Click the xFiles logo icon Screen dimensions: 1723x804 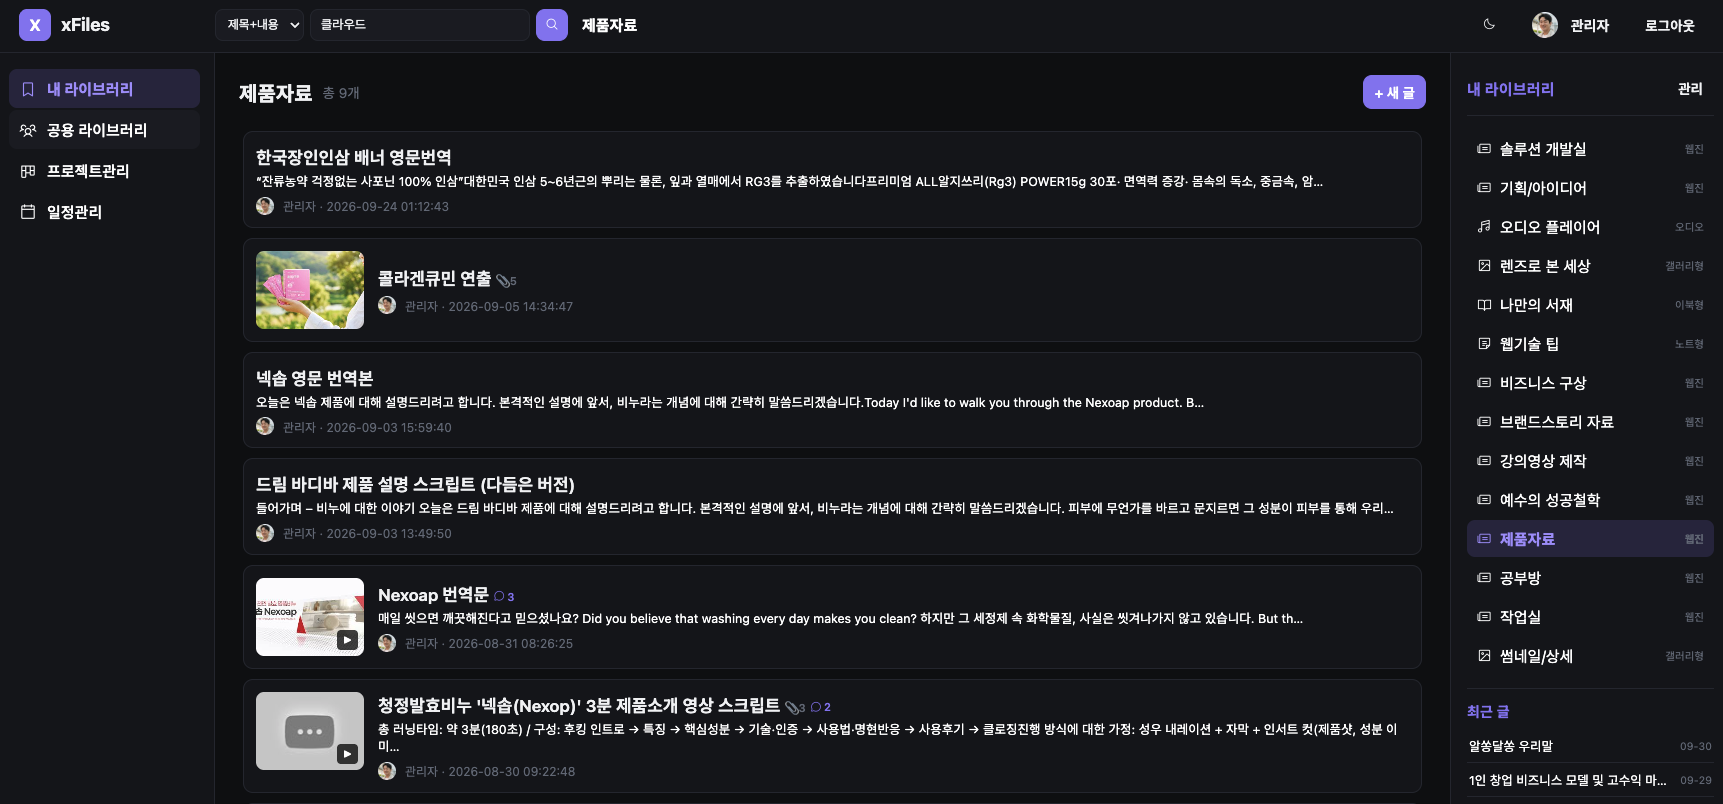point(35,25)
